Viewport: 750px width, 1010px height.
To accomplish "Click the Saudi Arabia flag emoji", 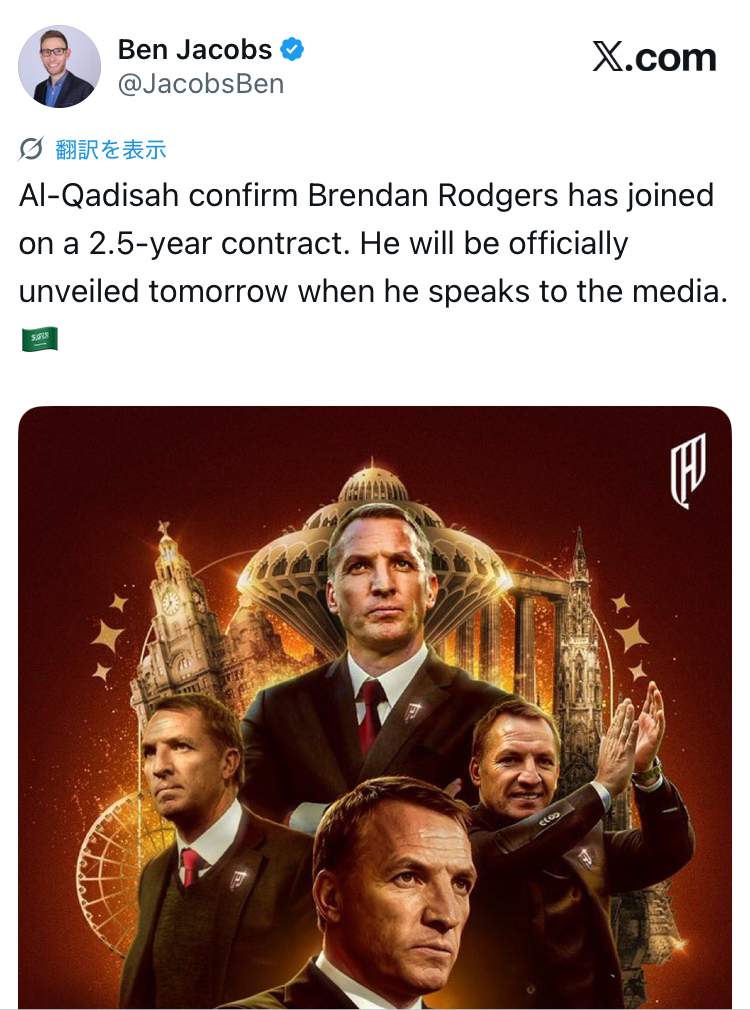I will (x=39, y=339).
